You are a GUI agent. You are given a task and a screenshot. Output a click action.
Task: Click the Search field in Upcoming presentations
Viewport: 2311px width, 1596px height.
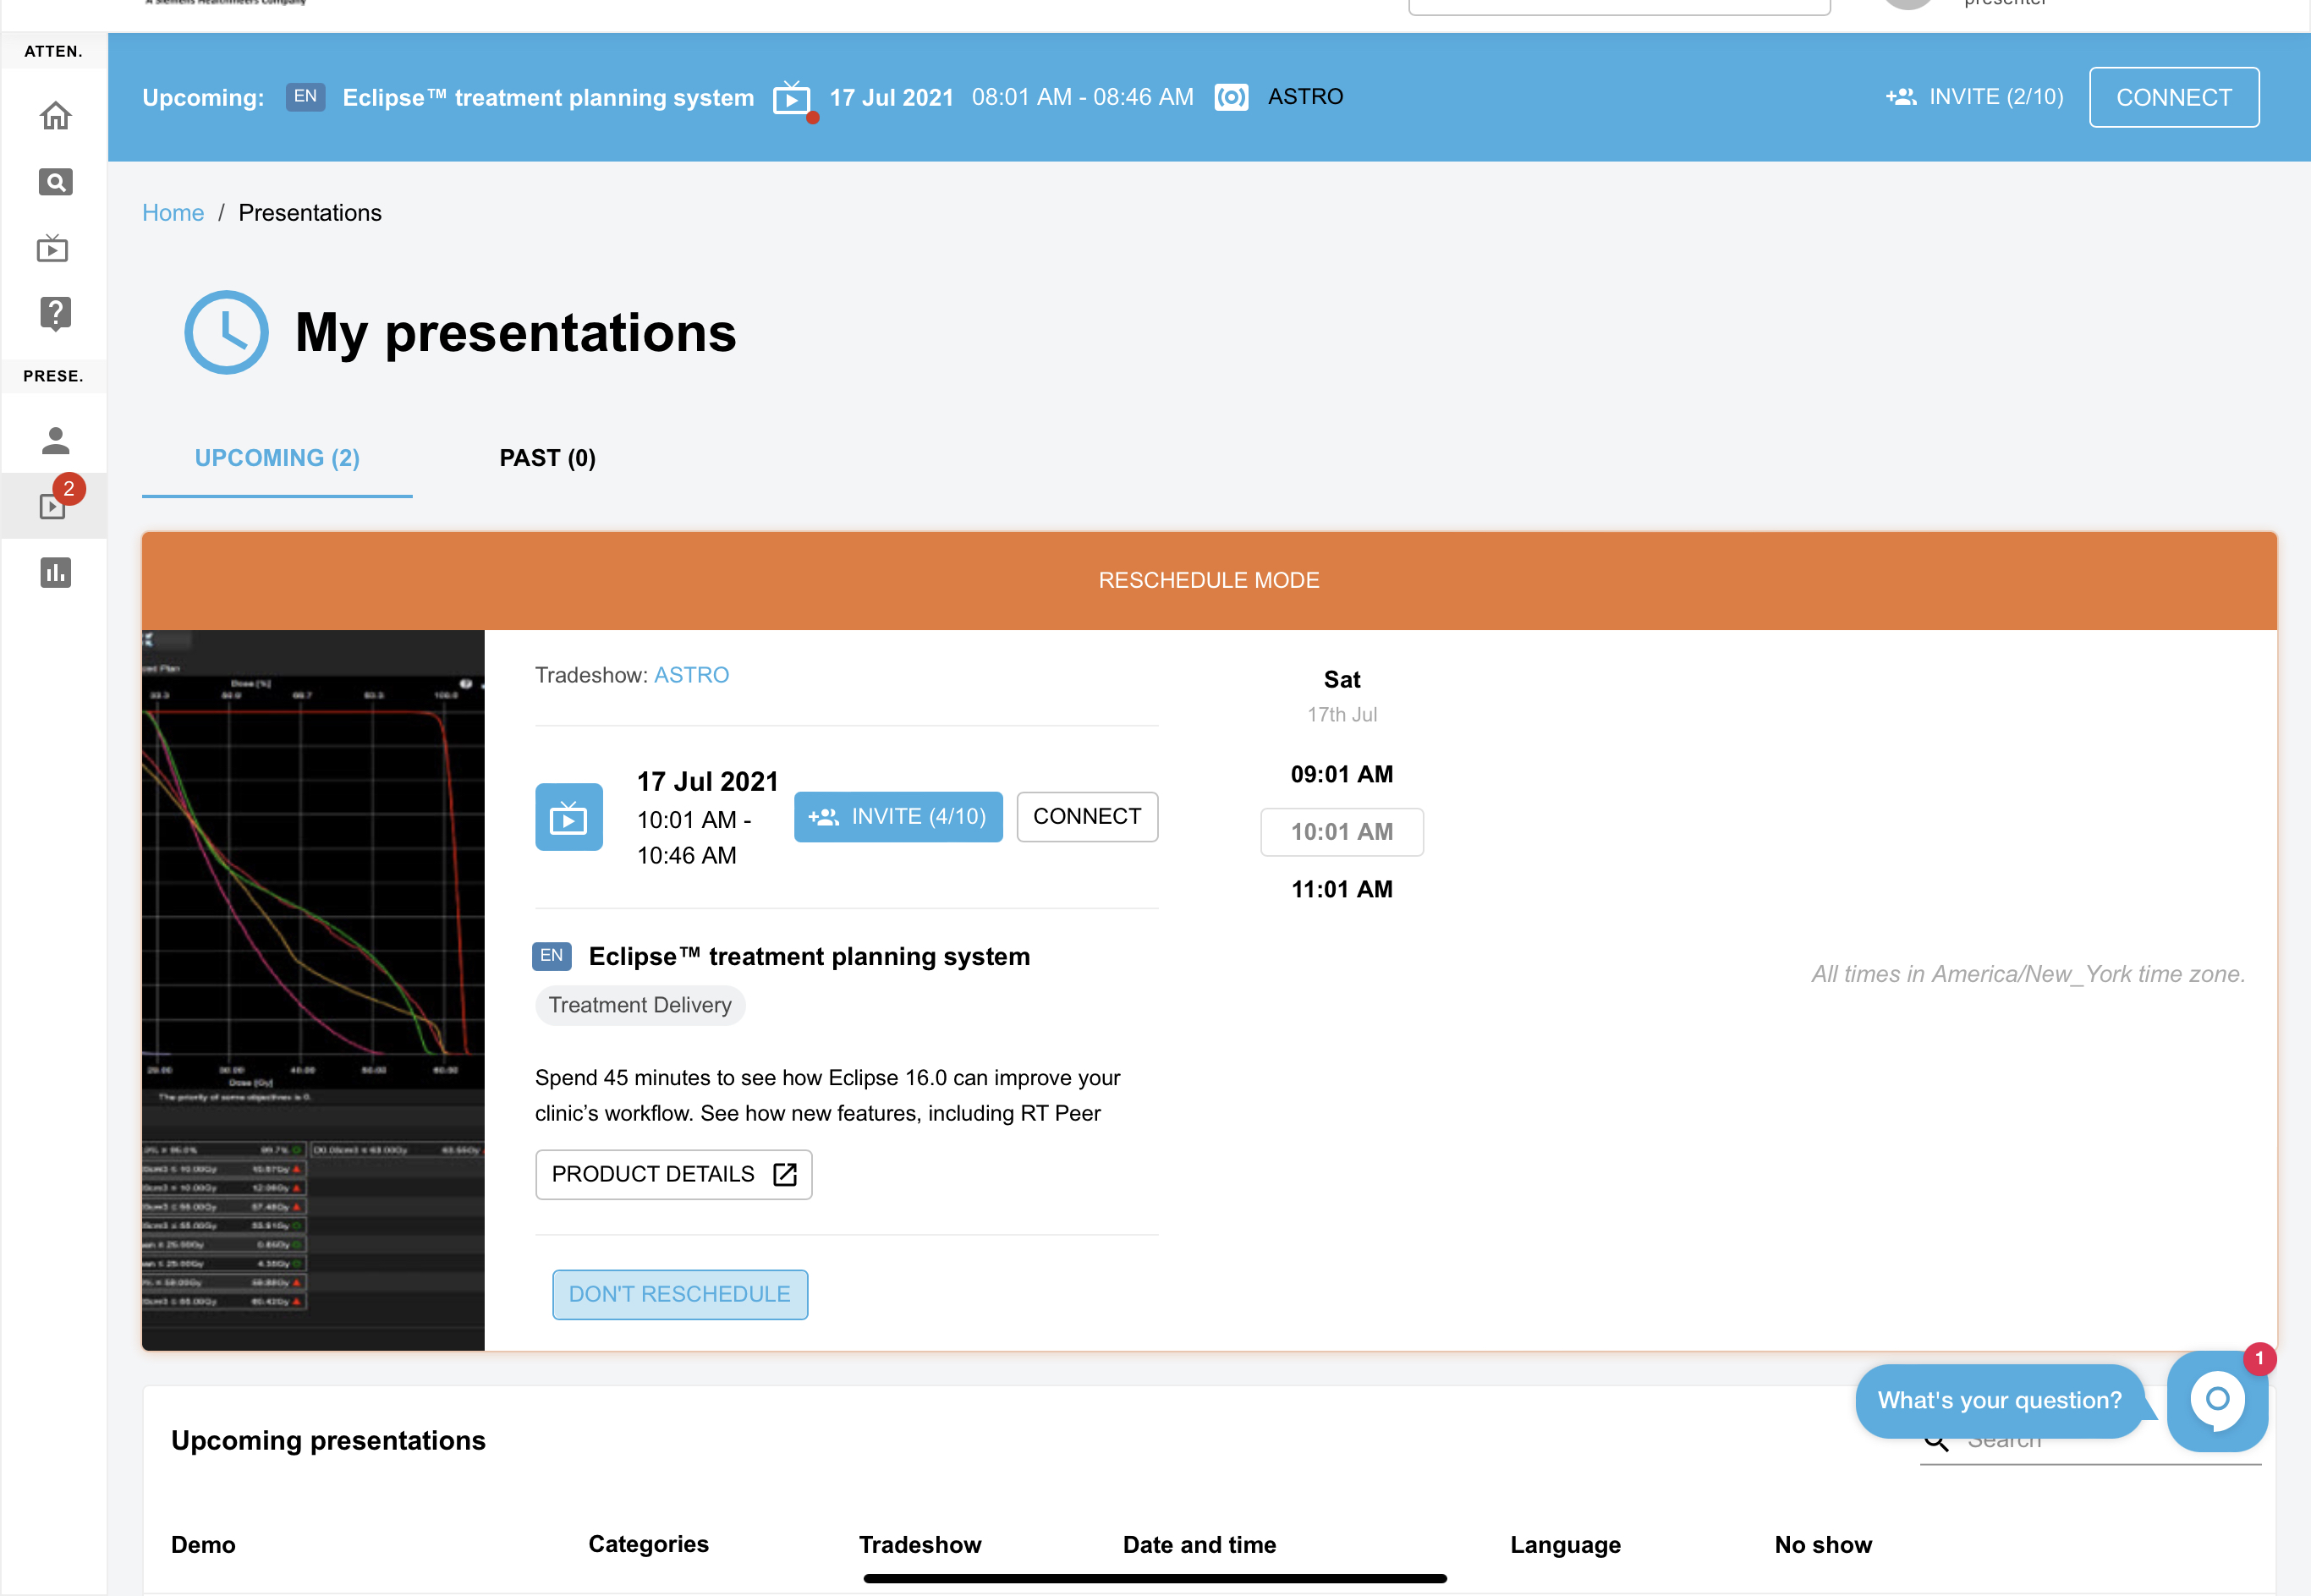pos(2090,1442)
